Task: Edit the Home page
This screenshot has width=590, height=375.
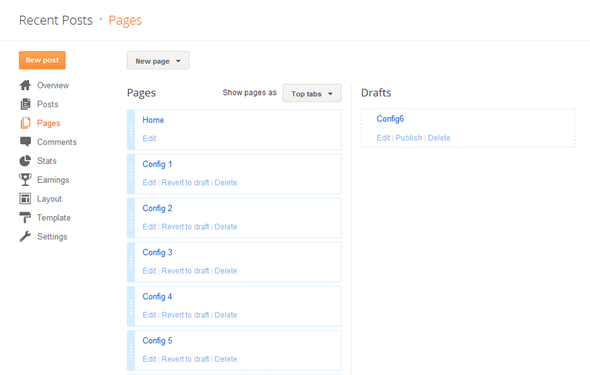Action: click(x=149, y=138)
